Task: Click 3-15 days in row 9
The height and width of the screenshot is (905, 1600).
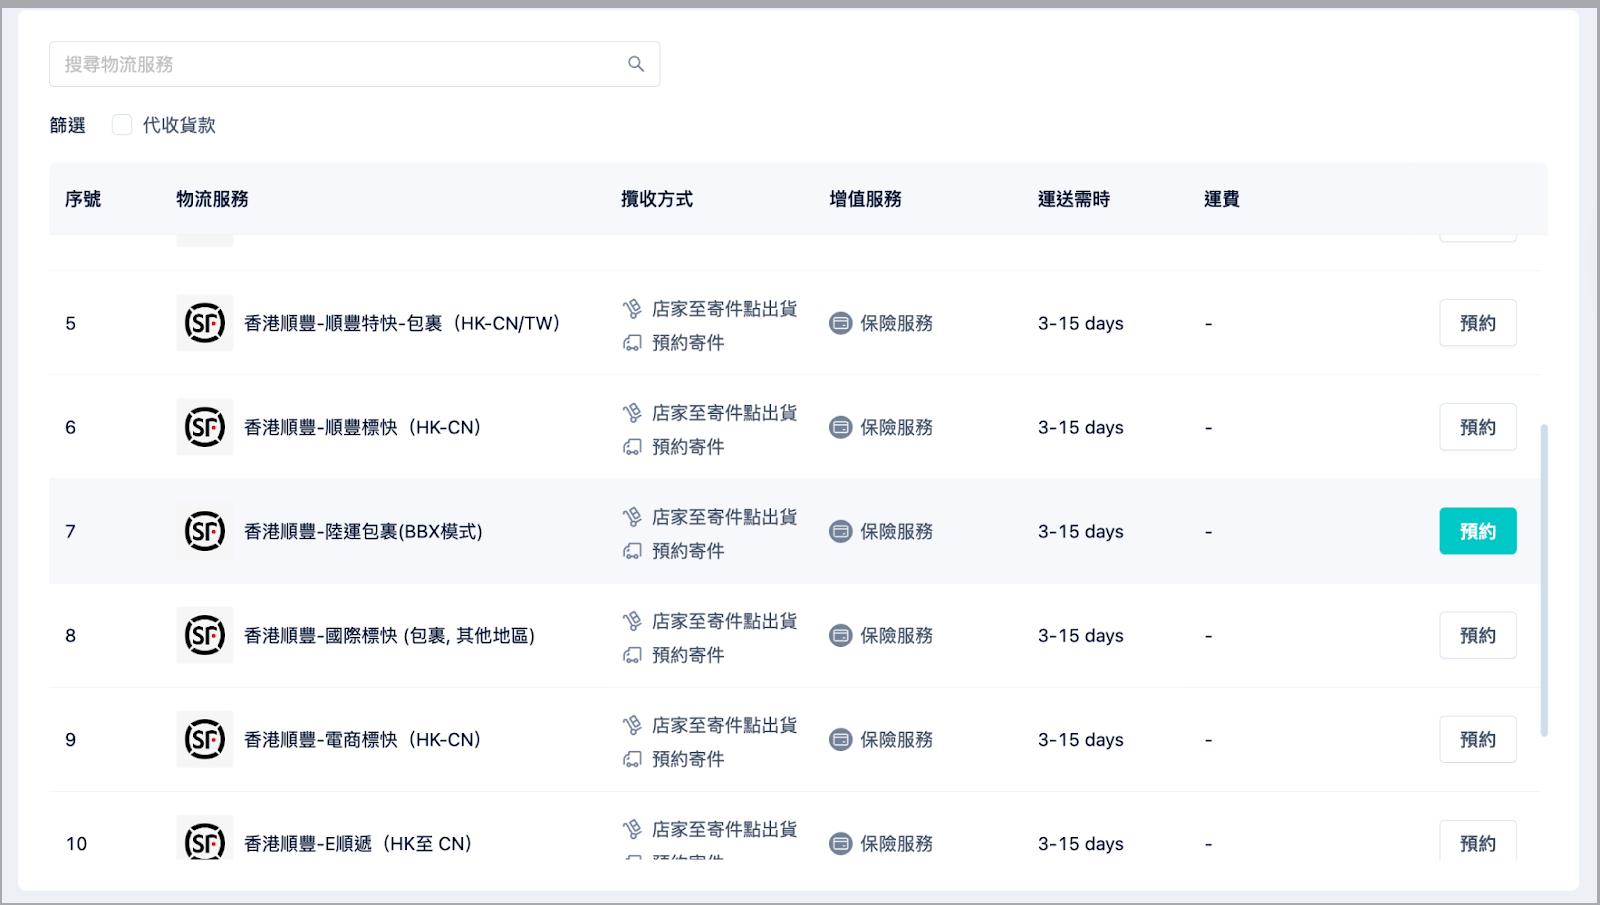Action: click(1081, 739)
